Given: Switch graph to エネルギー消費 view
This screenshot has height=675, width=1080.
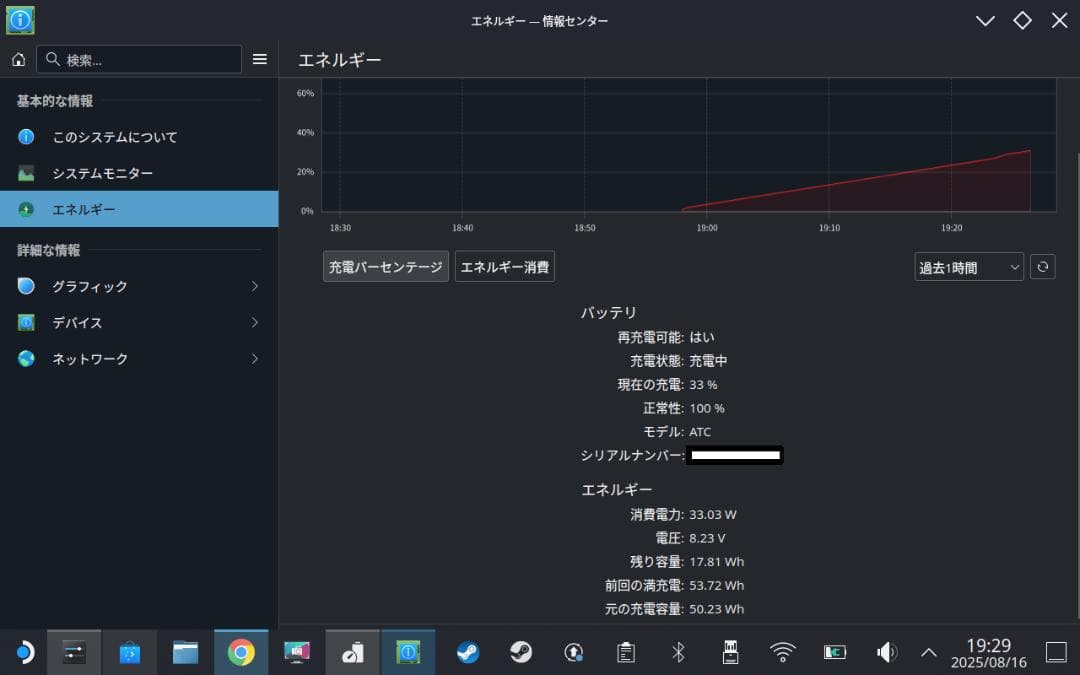Looking at the screenshot, I should point(505,266).
